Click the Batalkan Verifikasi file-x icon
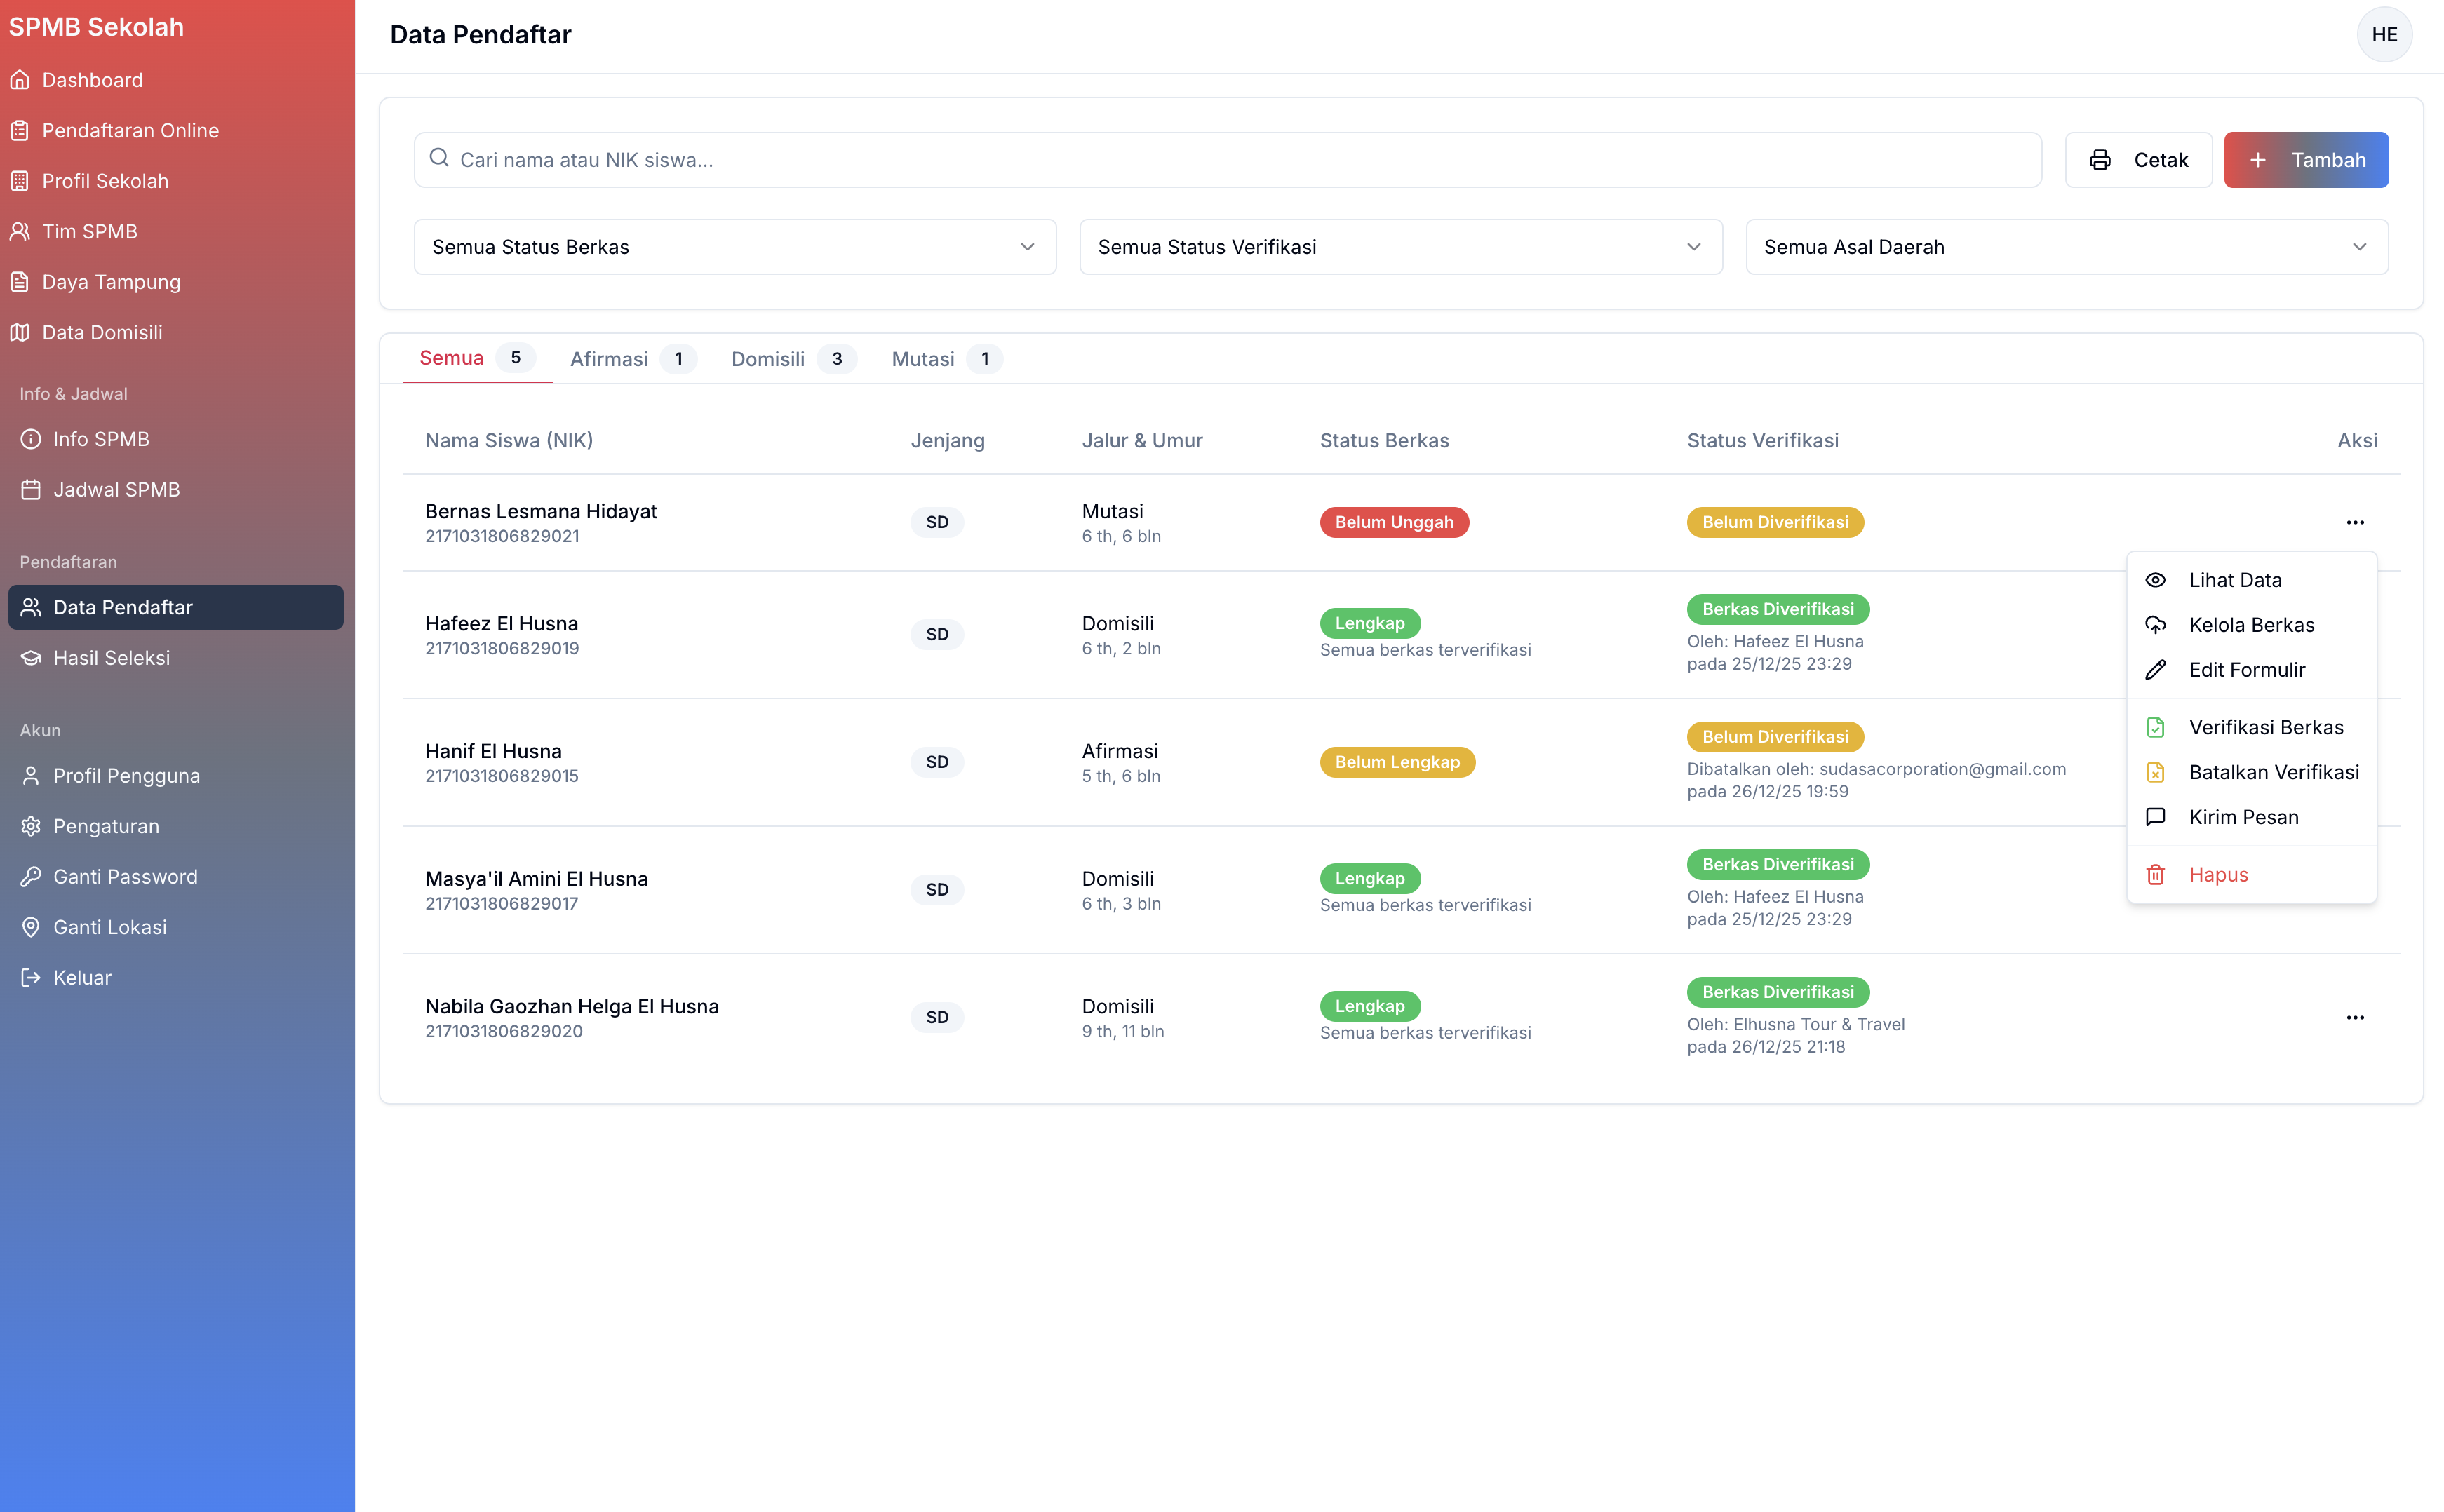Viewport: 2444px width, 1512px height. tap(2155, 772)
